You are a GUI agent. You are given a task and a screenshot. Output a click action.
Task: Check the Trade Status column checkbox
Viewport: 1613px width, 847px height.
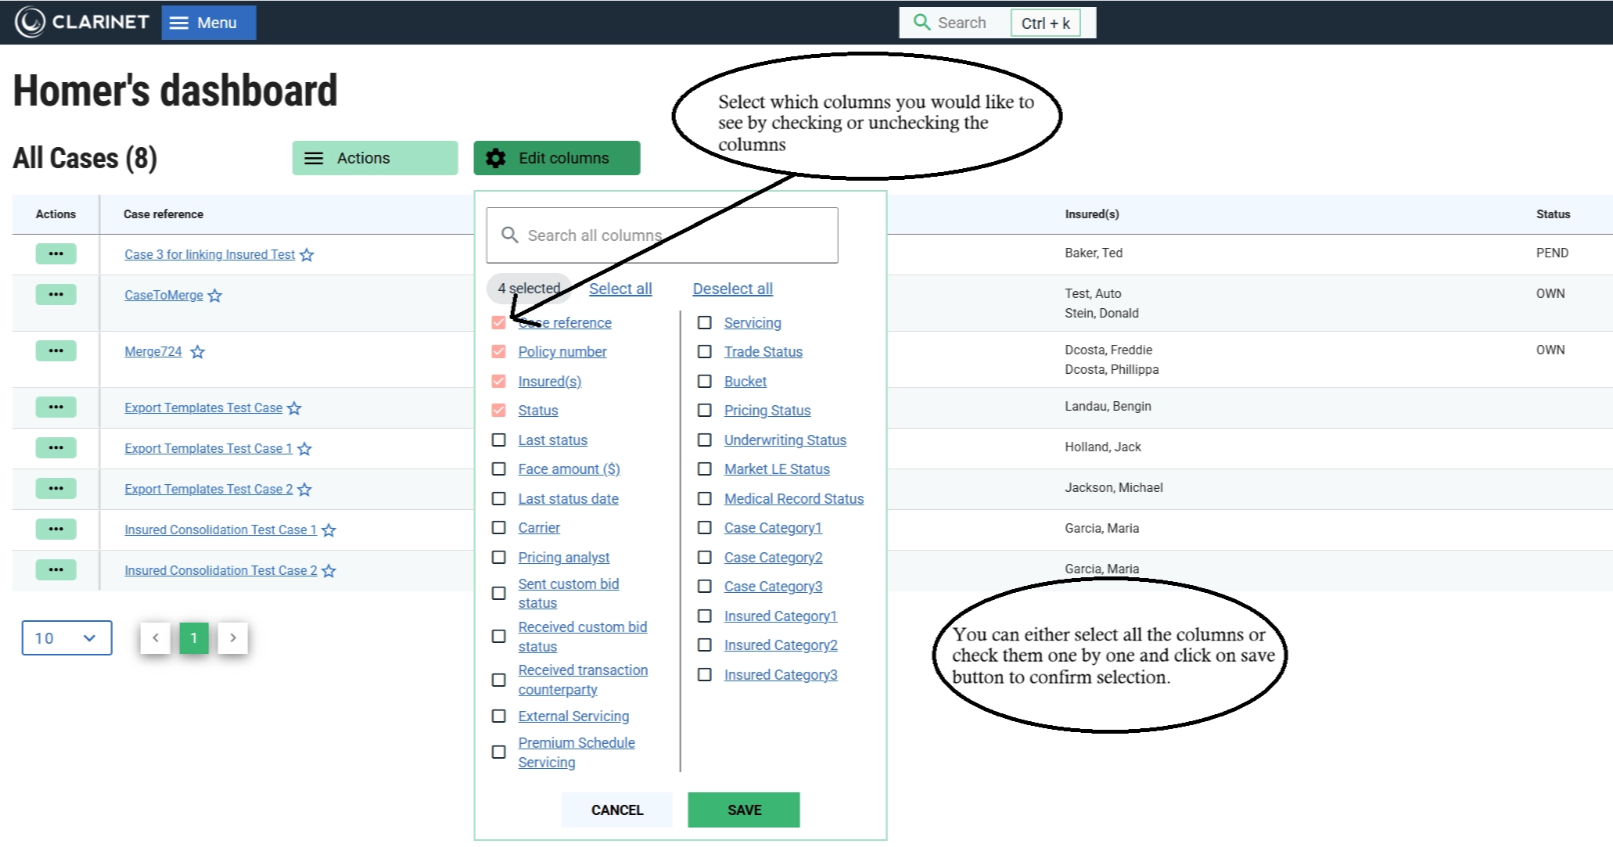click(705, 352)
